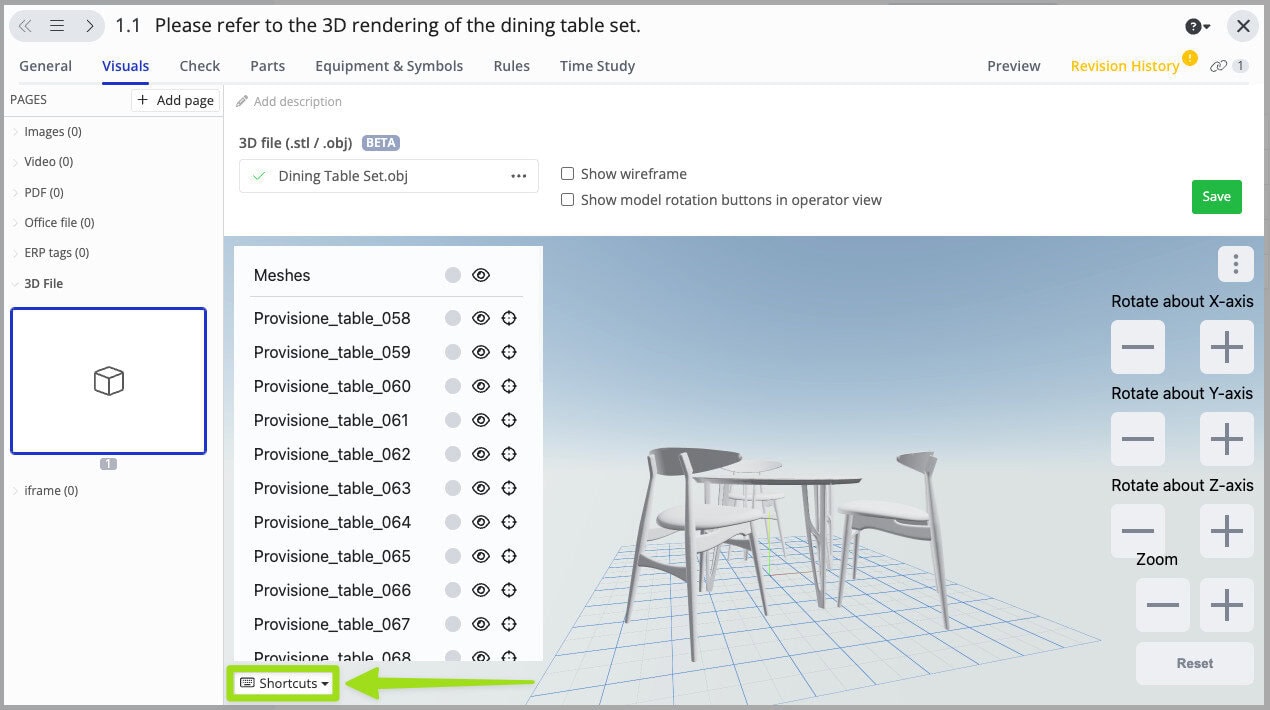Click the hamburger menu at top left
Image resolution: width=1270 pixels, height=710 pixels.
pyautogui.click(x=57, y=25)
